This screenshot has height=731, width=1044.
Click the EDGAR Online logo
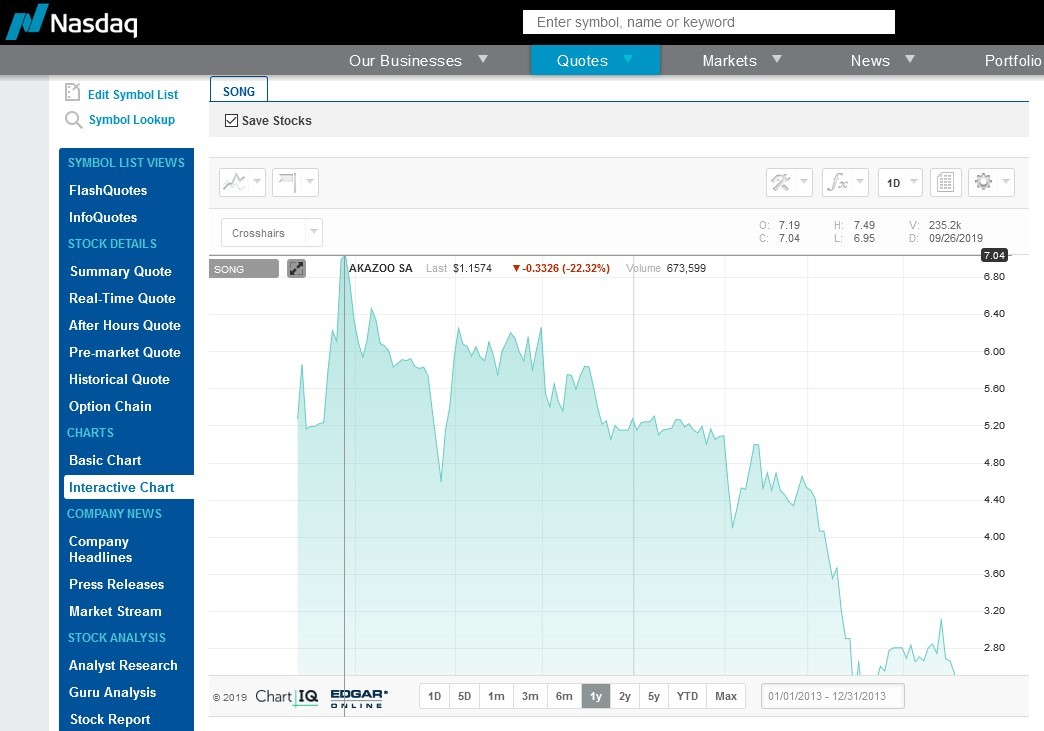[359, 698]
